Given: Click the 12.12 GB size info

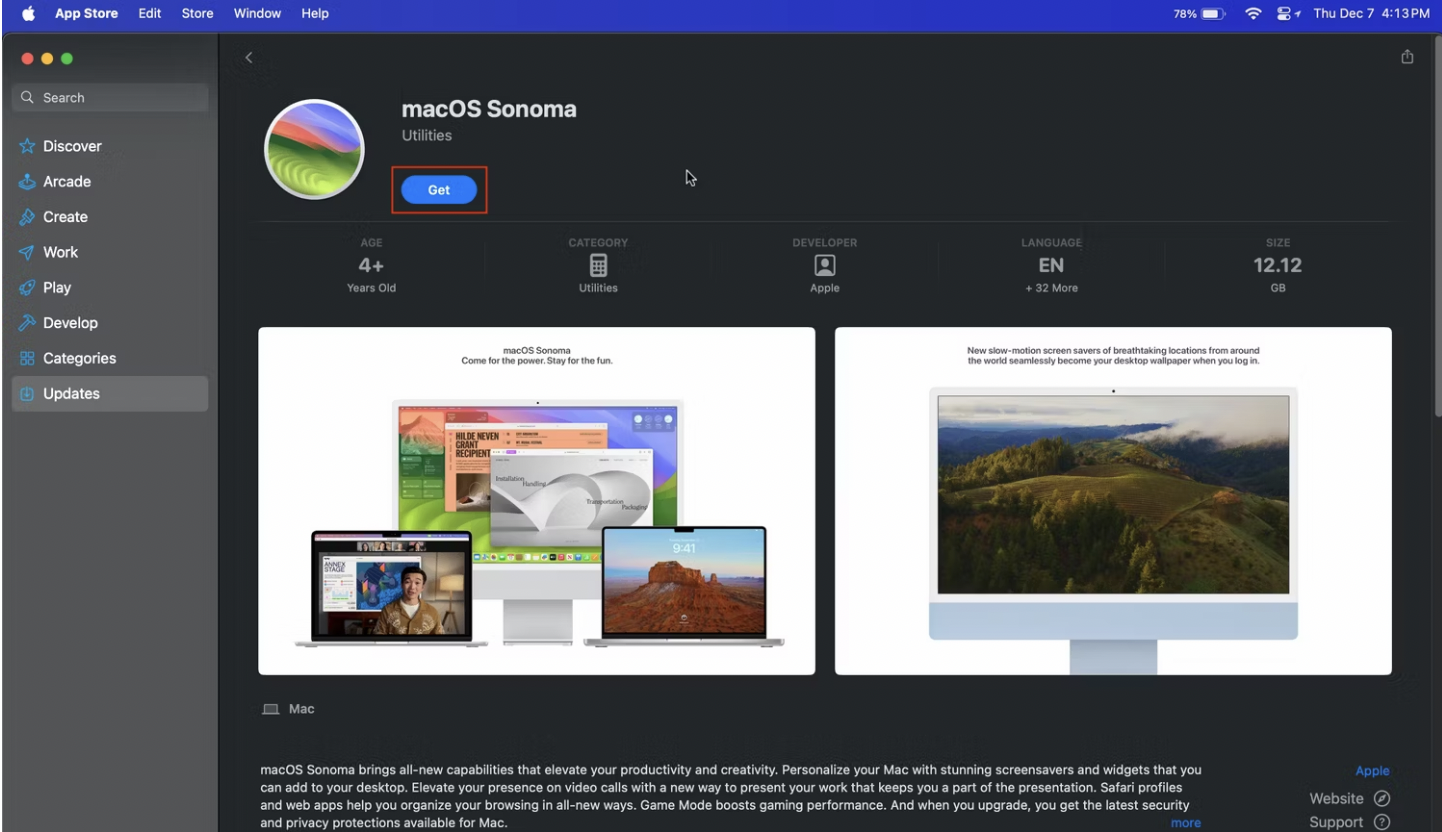Looking at the screenshot, I should pyautogui.click(x=1278, y=265).
